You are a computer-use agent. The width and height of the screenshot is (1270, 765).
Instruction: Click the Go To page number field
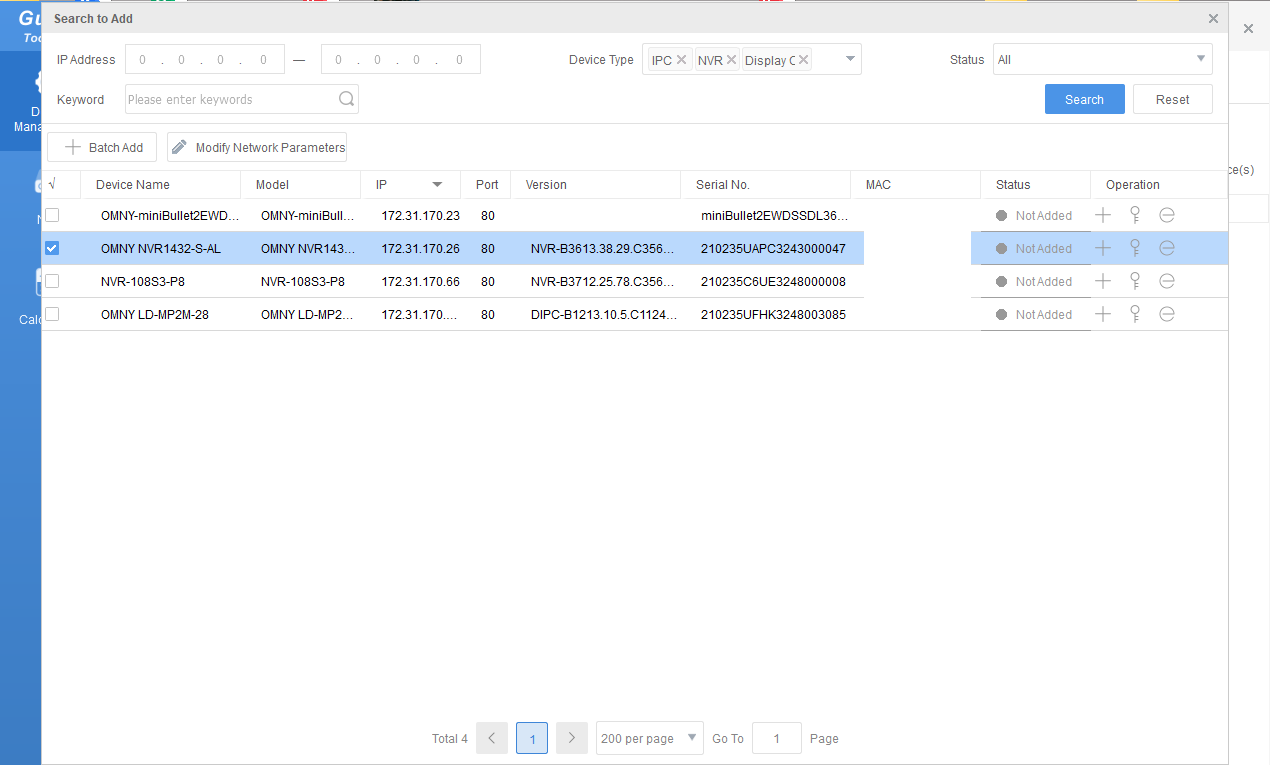[x=776, y=738]
